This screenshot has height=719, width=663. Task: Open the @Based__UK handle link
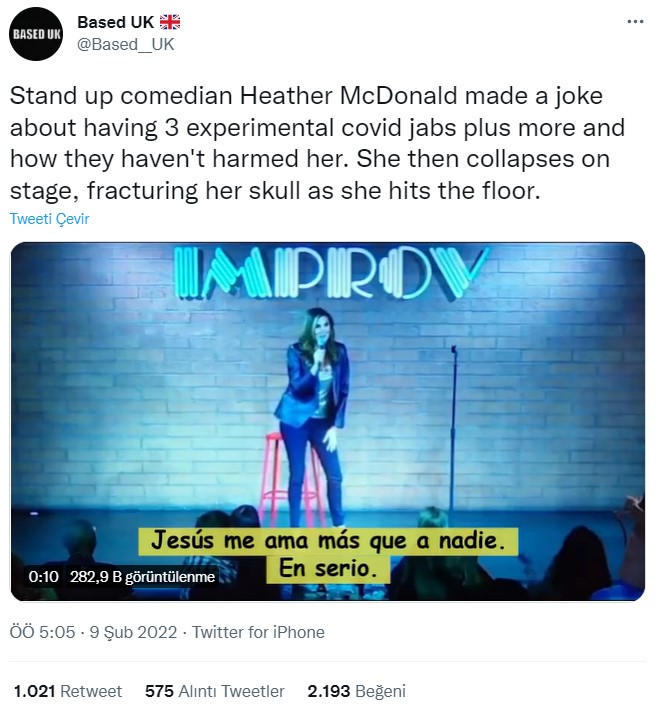coord(119,43)
